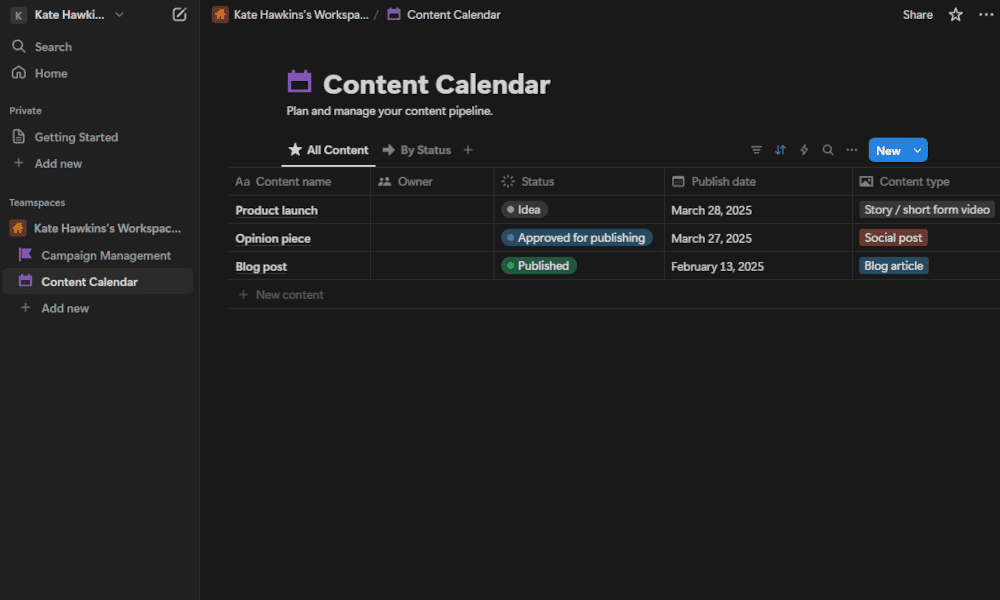Image resolution: width=1000 pixels, height=600 pixels.
Task: Open the Status column header menu
Action: (579, 182)
